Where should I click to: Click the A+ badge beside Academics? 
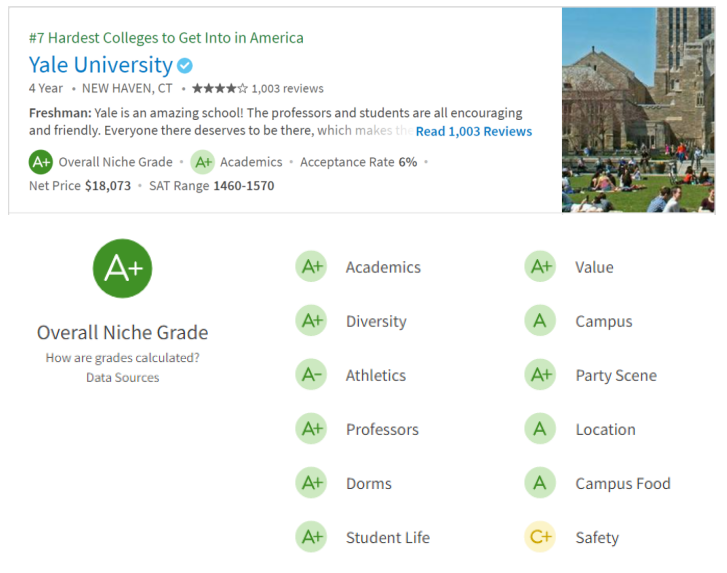[x=311, y=267]
